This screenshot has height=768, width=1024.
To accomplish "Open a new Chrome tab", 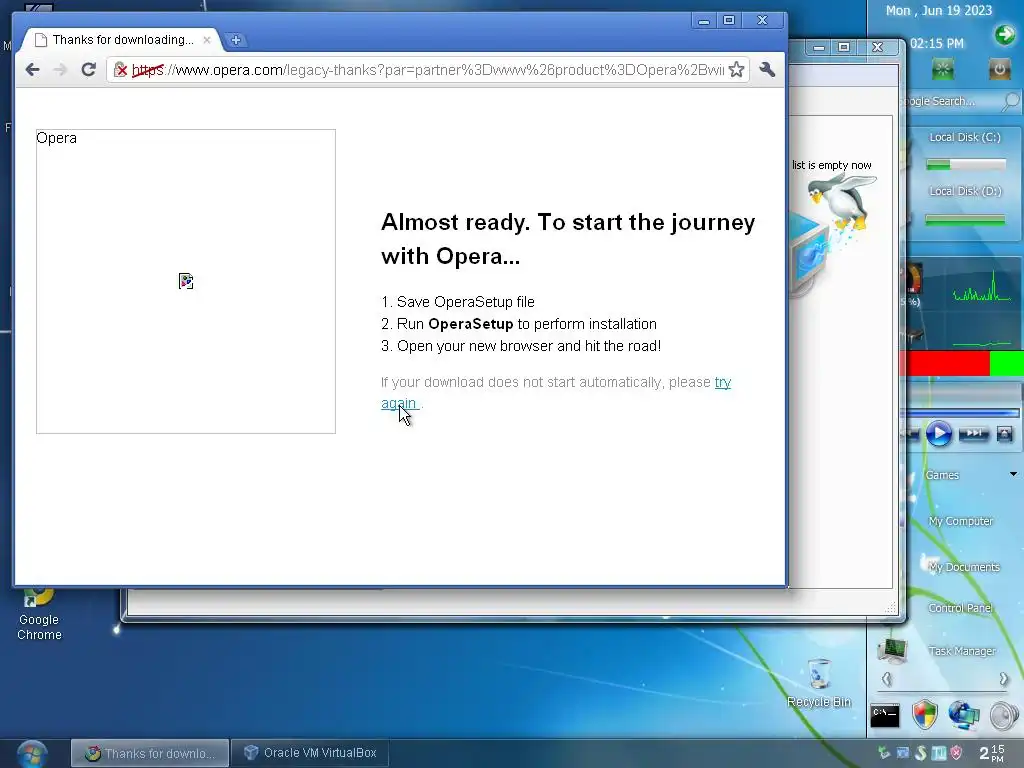I will click(x=236, y=40).
